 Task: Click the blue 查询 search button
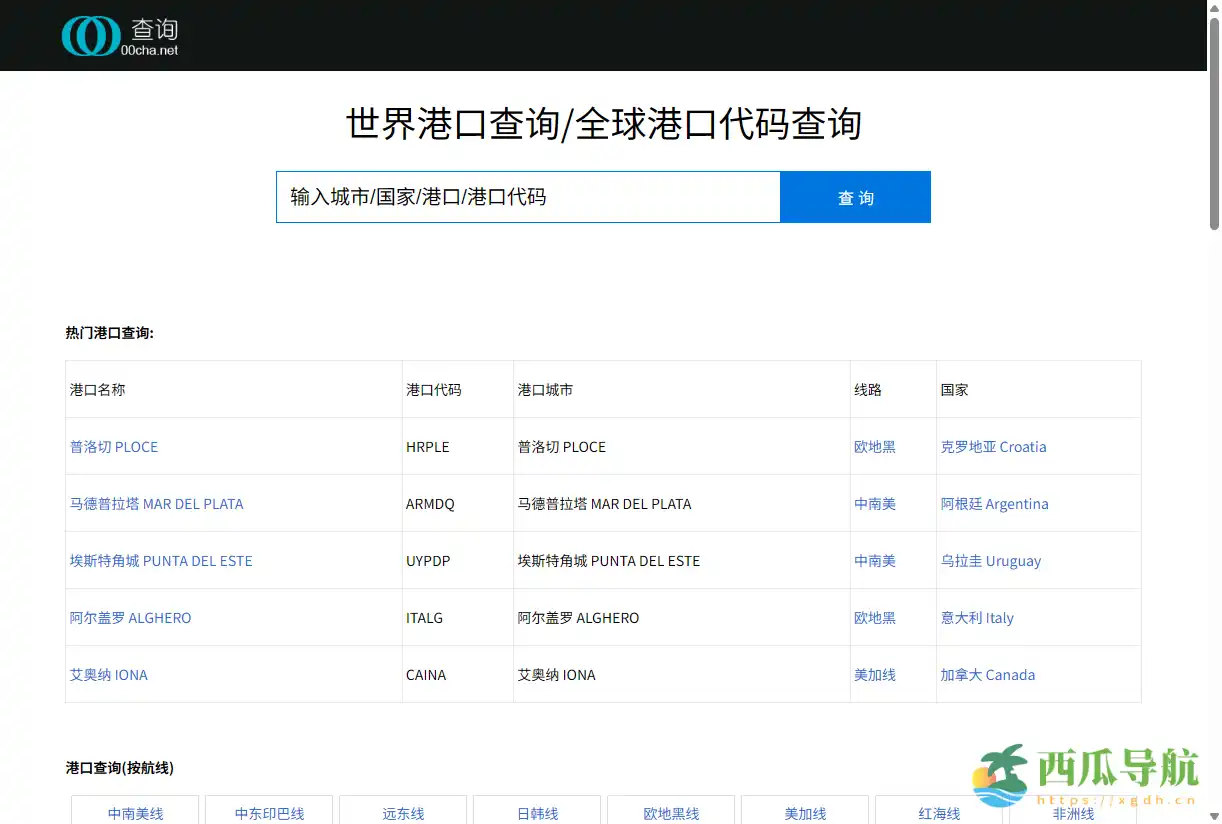pos(854,196)
